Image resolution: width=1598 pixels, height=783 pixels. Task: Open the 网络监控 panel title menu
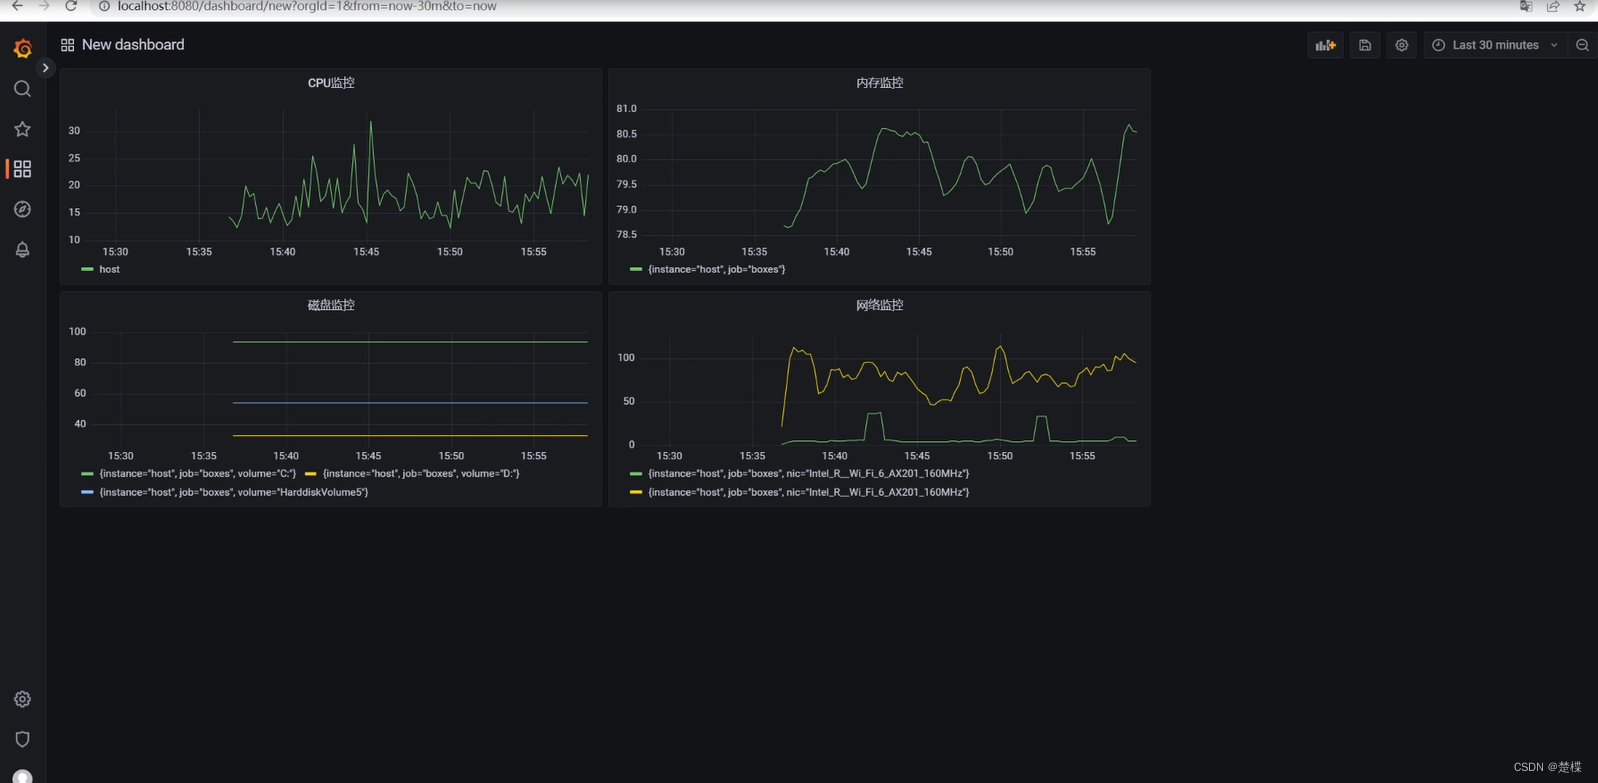point(880,305)
